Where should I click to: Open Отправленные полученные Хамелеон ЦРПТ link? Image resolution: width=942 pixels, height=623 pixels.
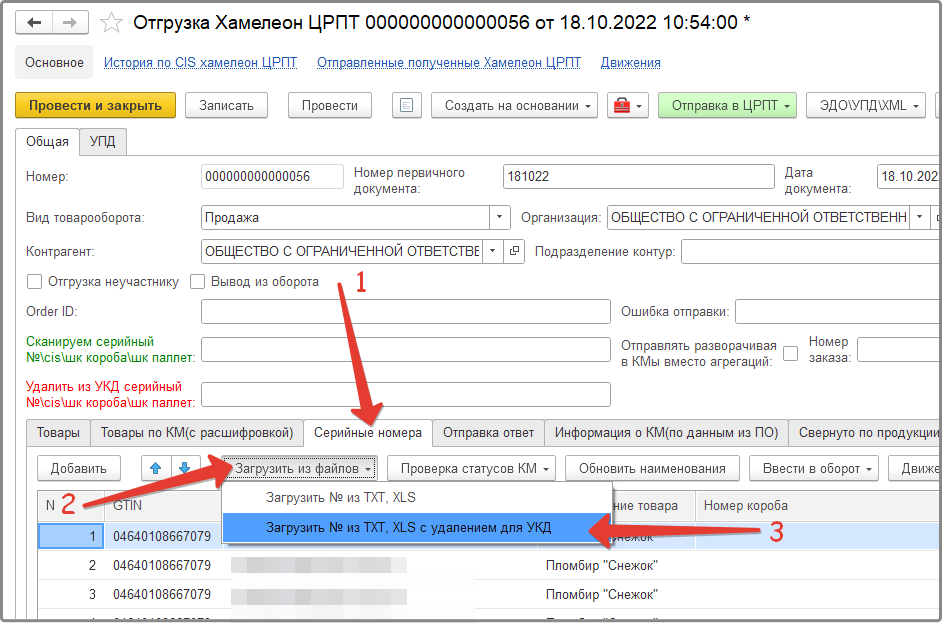point(449,62)
